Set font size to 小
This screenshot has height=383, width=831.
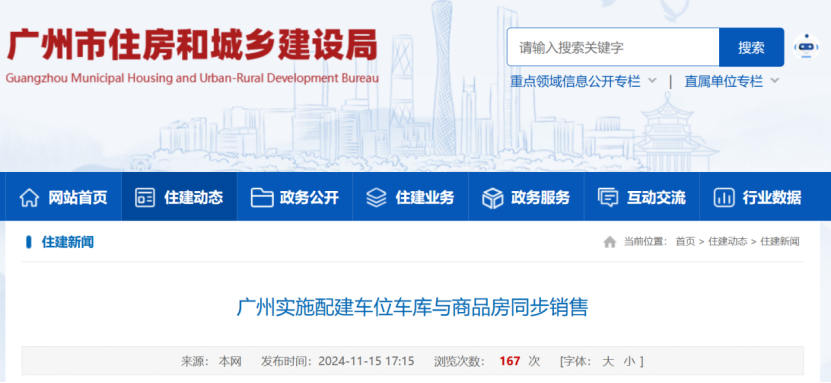(x=629, y=362)
